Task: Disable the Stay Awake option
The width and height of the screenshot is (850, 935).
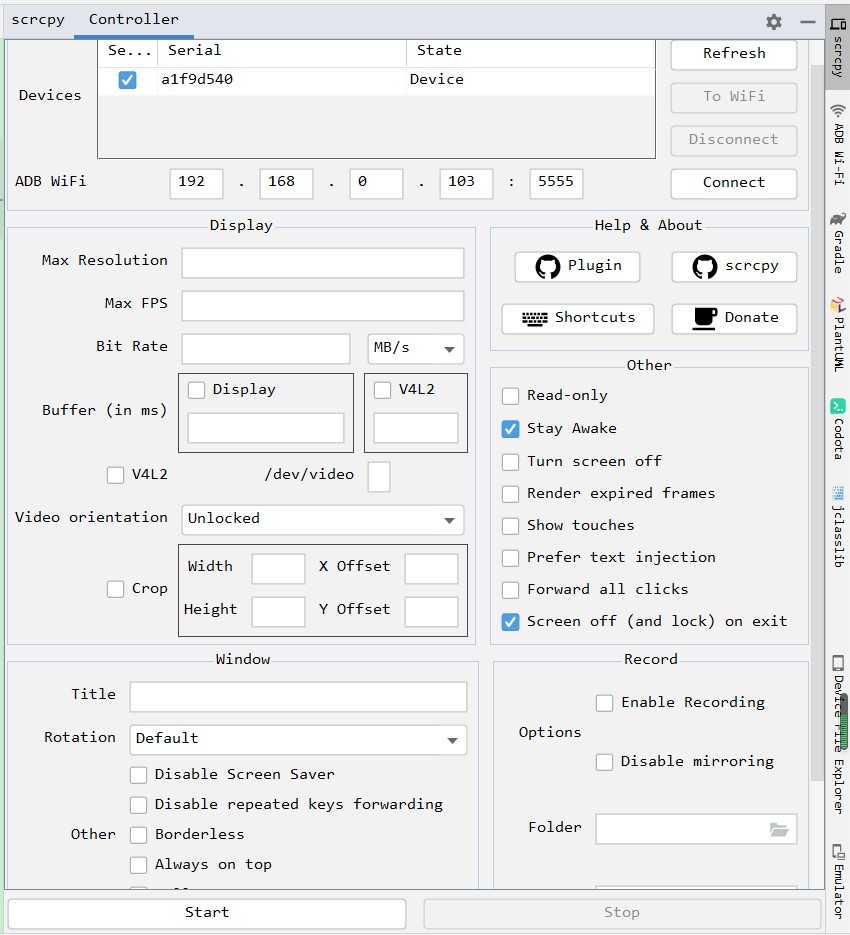Action: 511,429
